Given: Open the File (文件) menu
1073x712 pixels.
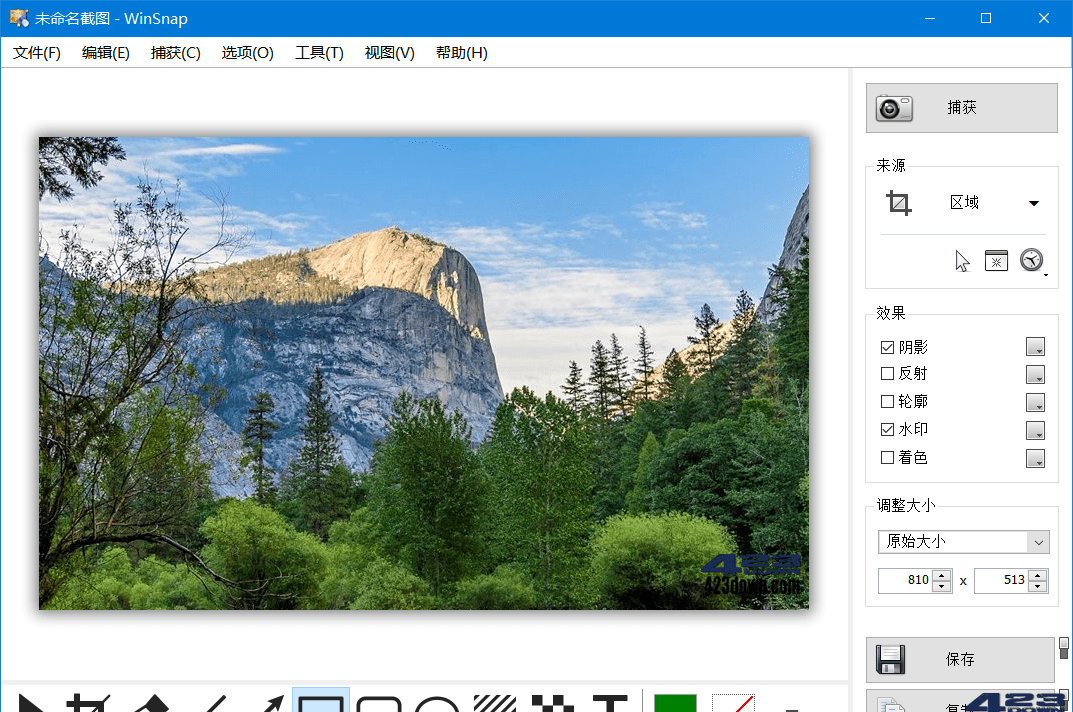Looking at the screenshot, I should point(37,53).
